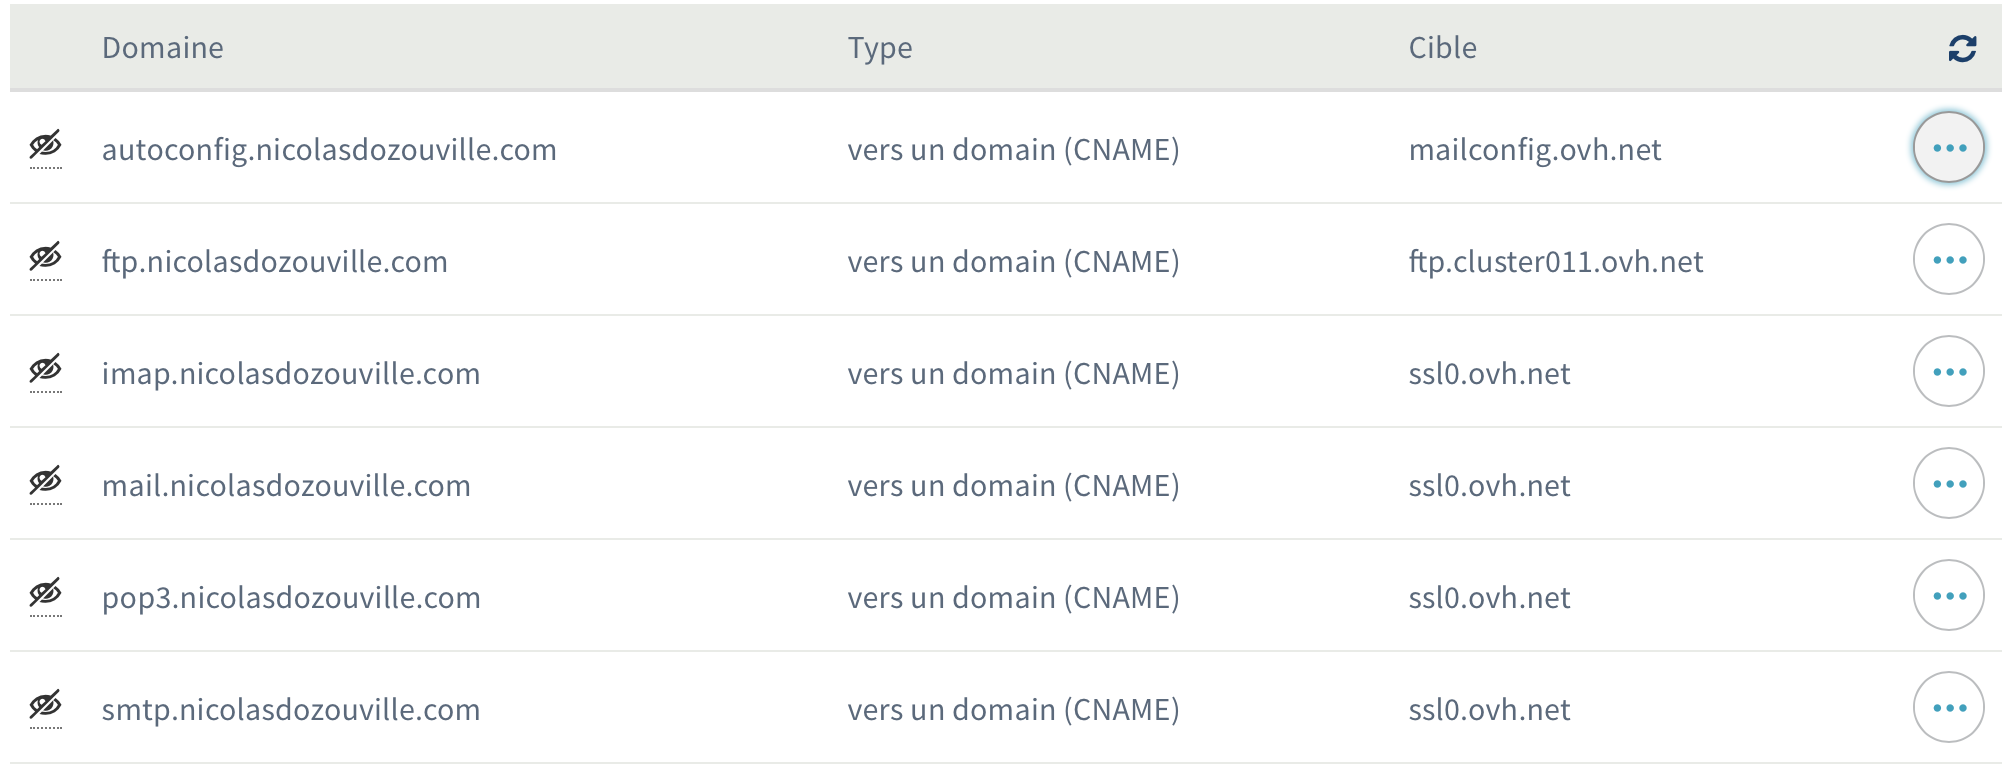Image resolution: width=2002 pixels, height=774 pixels.
Task: Toggle hidden-eye icon for ftp.nicolasdozouville.com
Action: pyautogui.click(x=45, y=258)
